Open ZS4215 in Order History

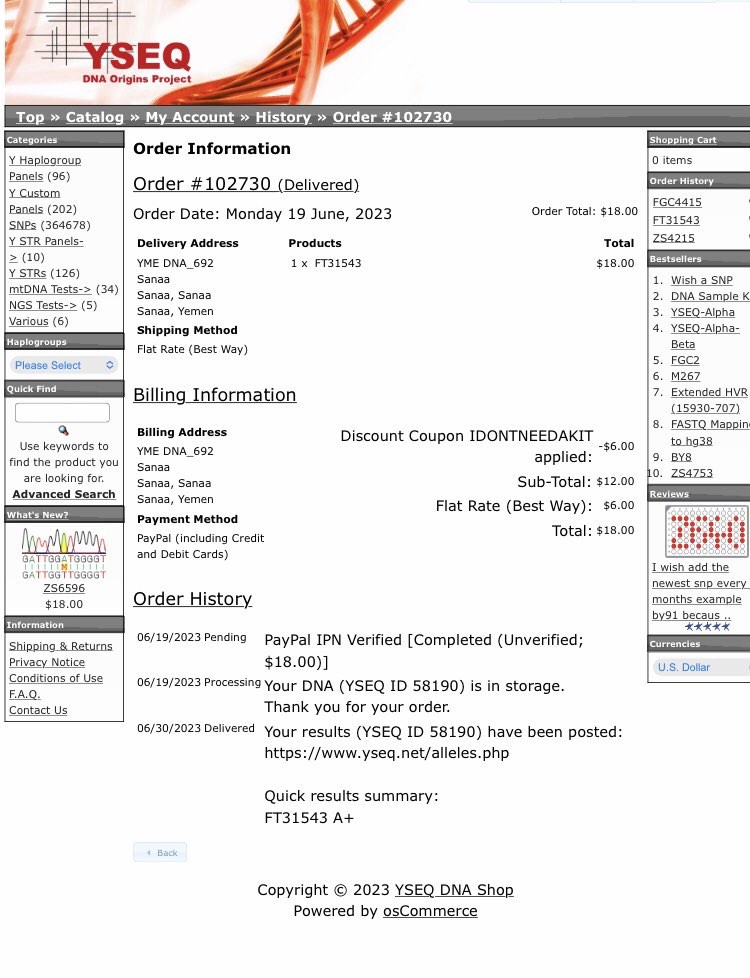point(673,238)
